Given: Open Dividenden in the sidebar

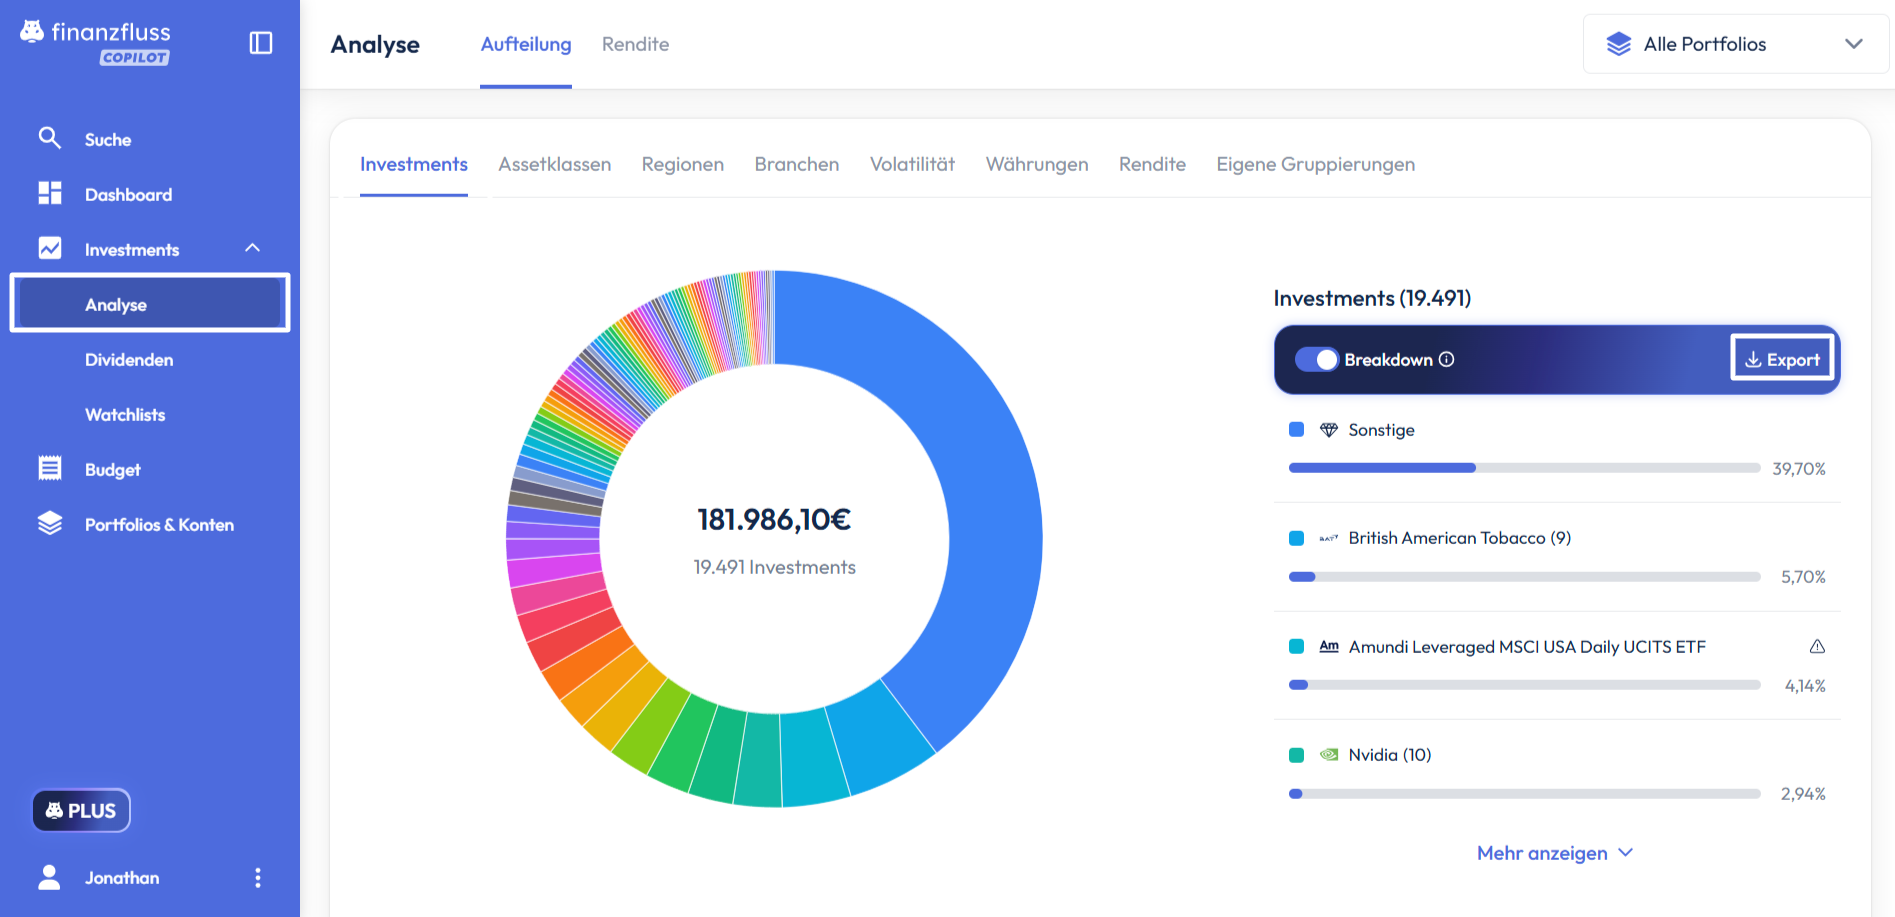Looking at the screenshot, I should [x=129, y=360].
